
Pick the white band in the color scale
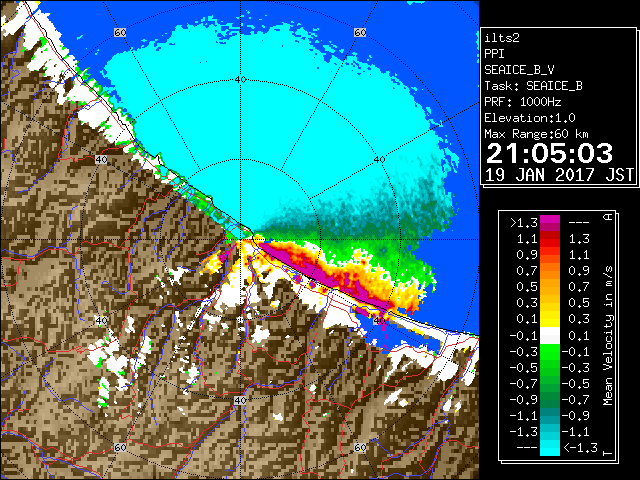pyautogui.click(x=550, y=336)
